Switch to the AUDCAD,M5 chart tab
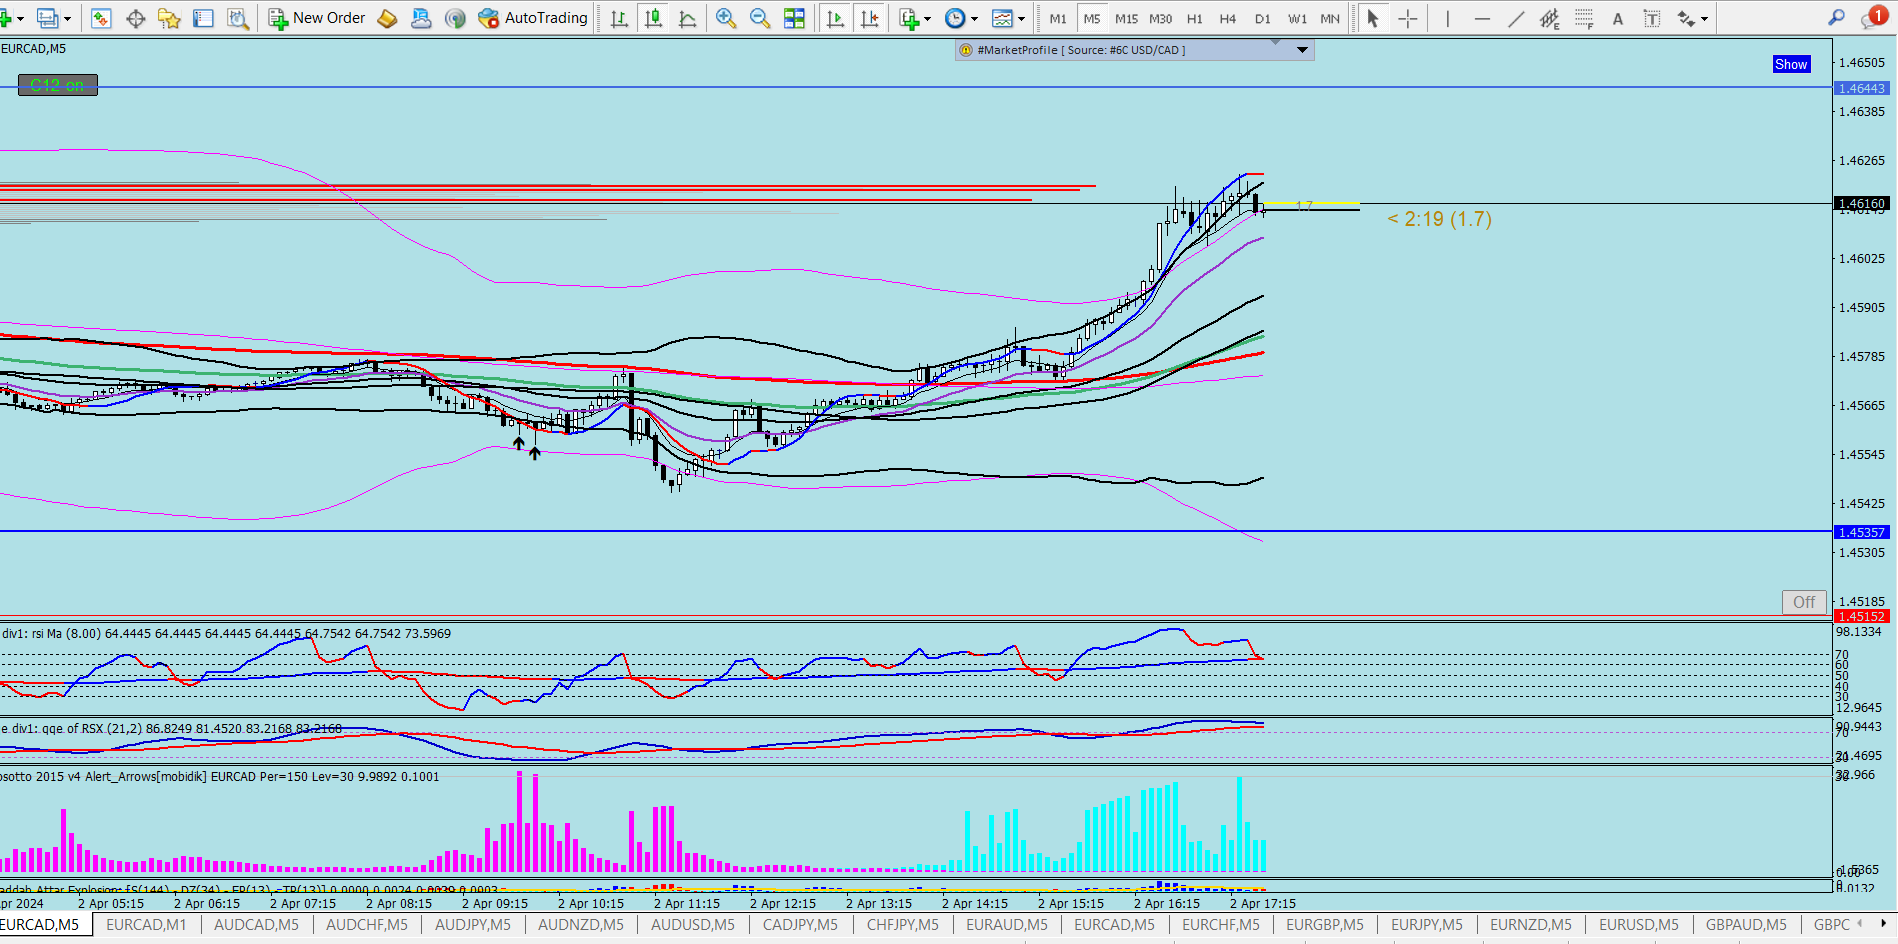Viewport: 1898px width, 944px height. (256, 925)
